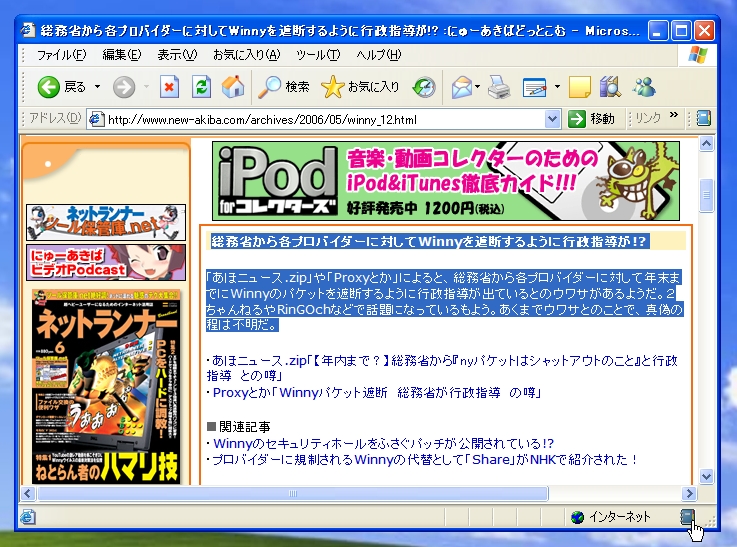Click the green Back arrow button

point(48,87)
